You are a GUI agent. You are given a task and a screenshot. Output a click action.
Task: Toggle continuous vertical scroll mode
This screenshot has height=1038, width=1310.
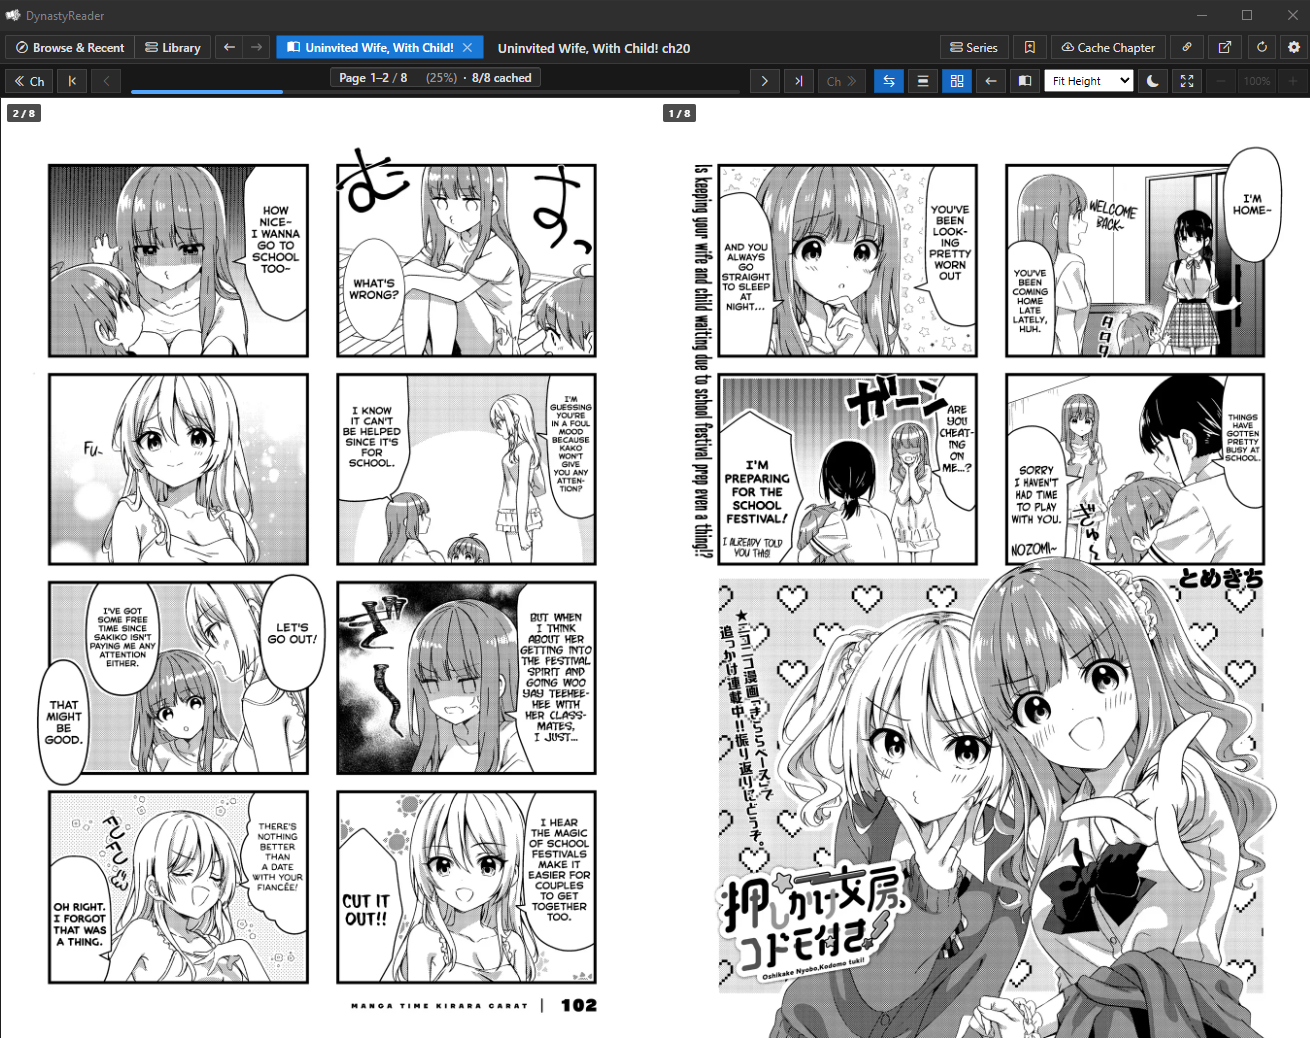(x=923, y=81)
